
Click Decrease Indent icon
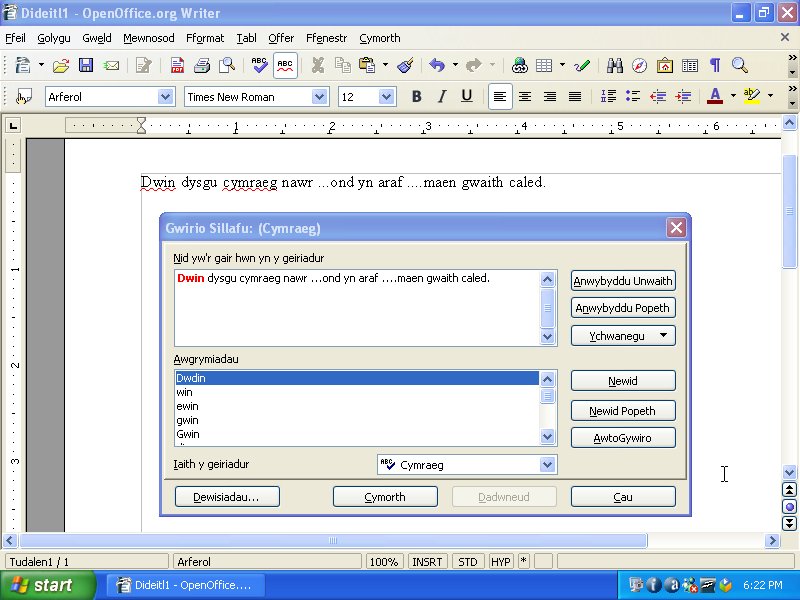(658, 96)
